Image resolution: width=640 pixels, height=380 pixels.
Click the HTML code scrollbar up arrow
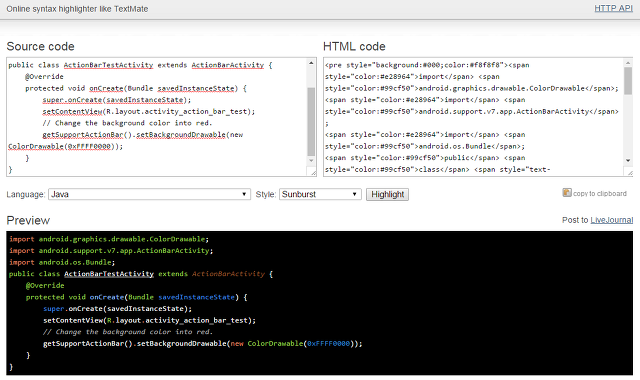(628, 63)
